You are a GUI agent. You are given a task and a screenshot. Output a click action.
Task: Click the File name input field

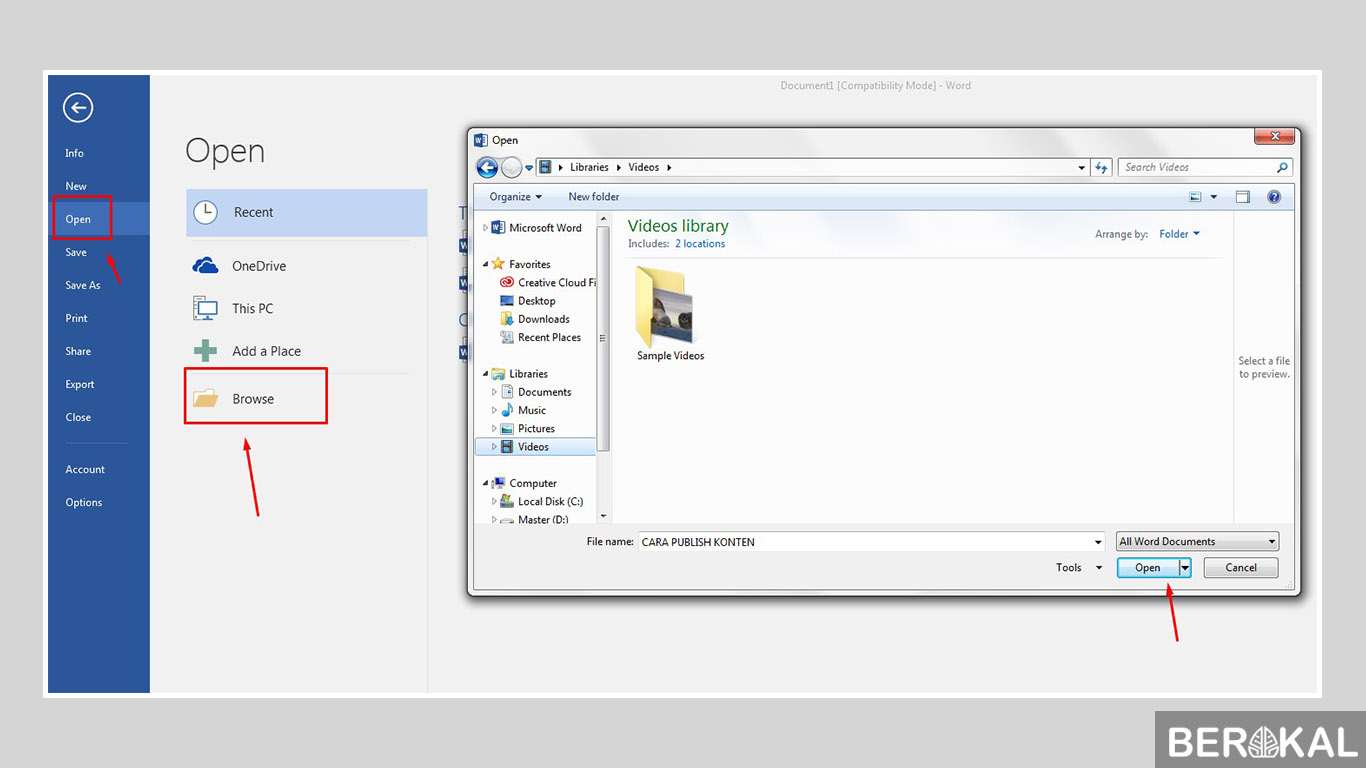[871, 541]
